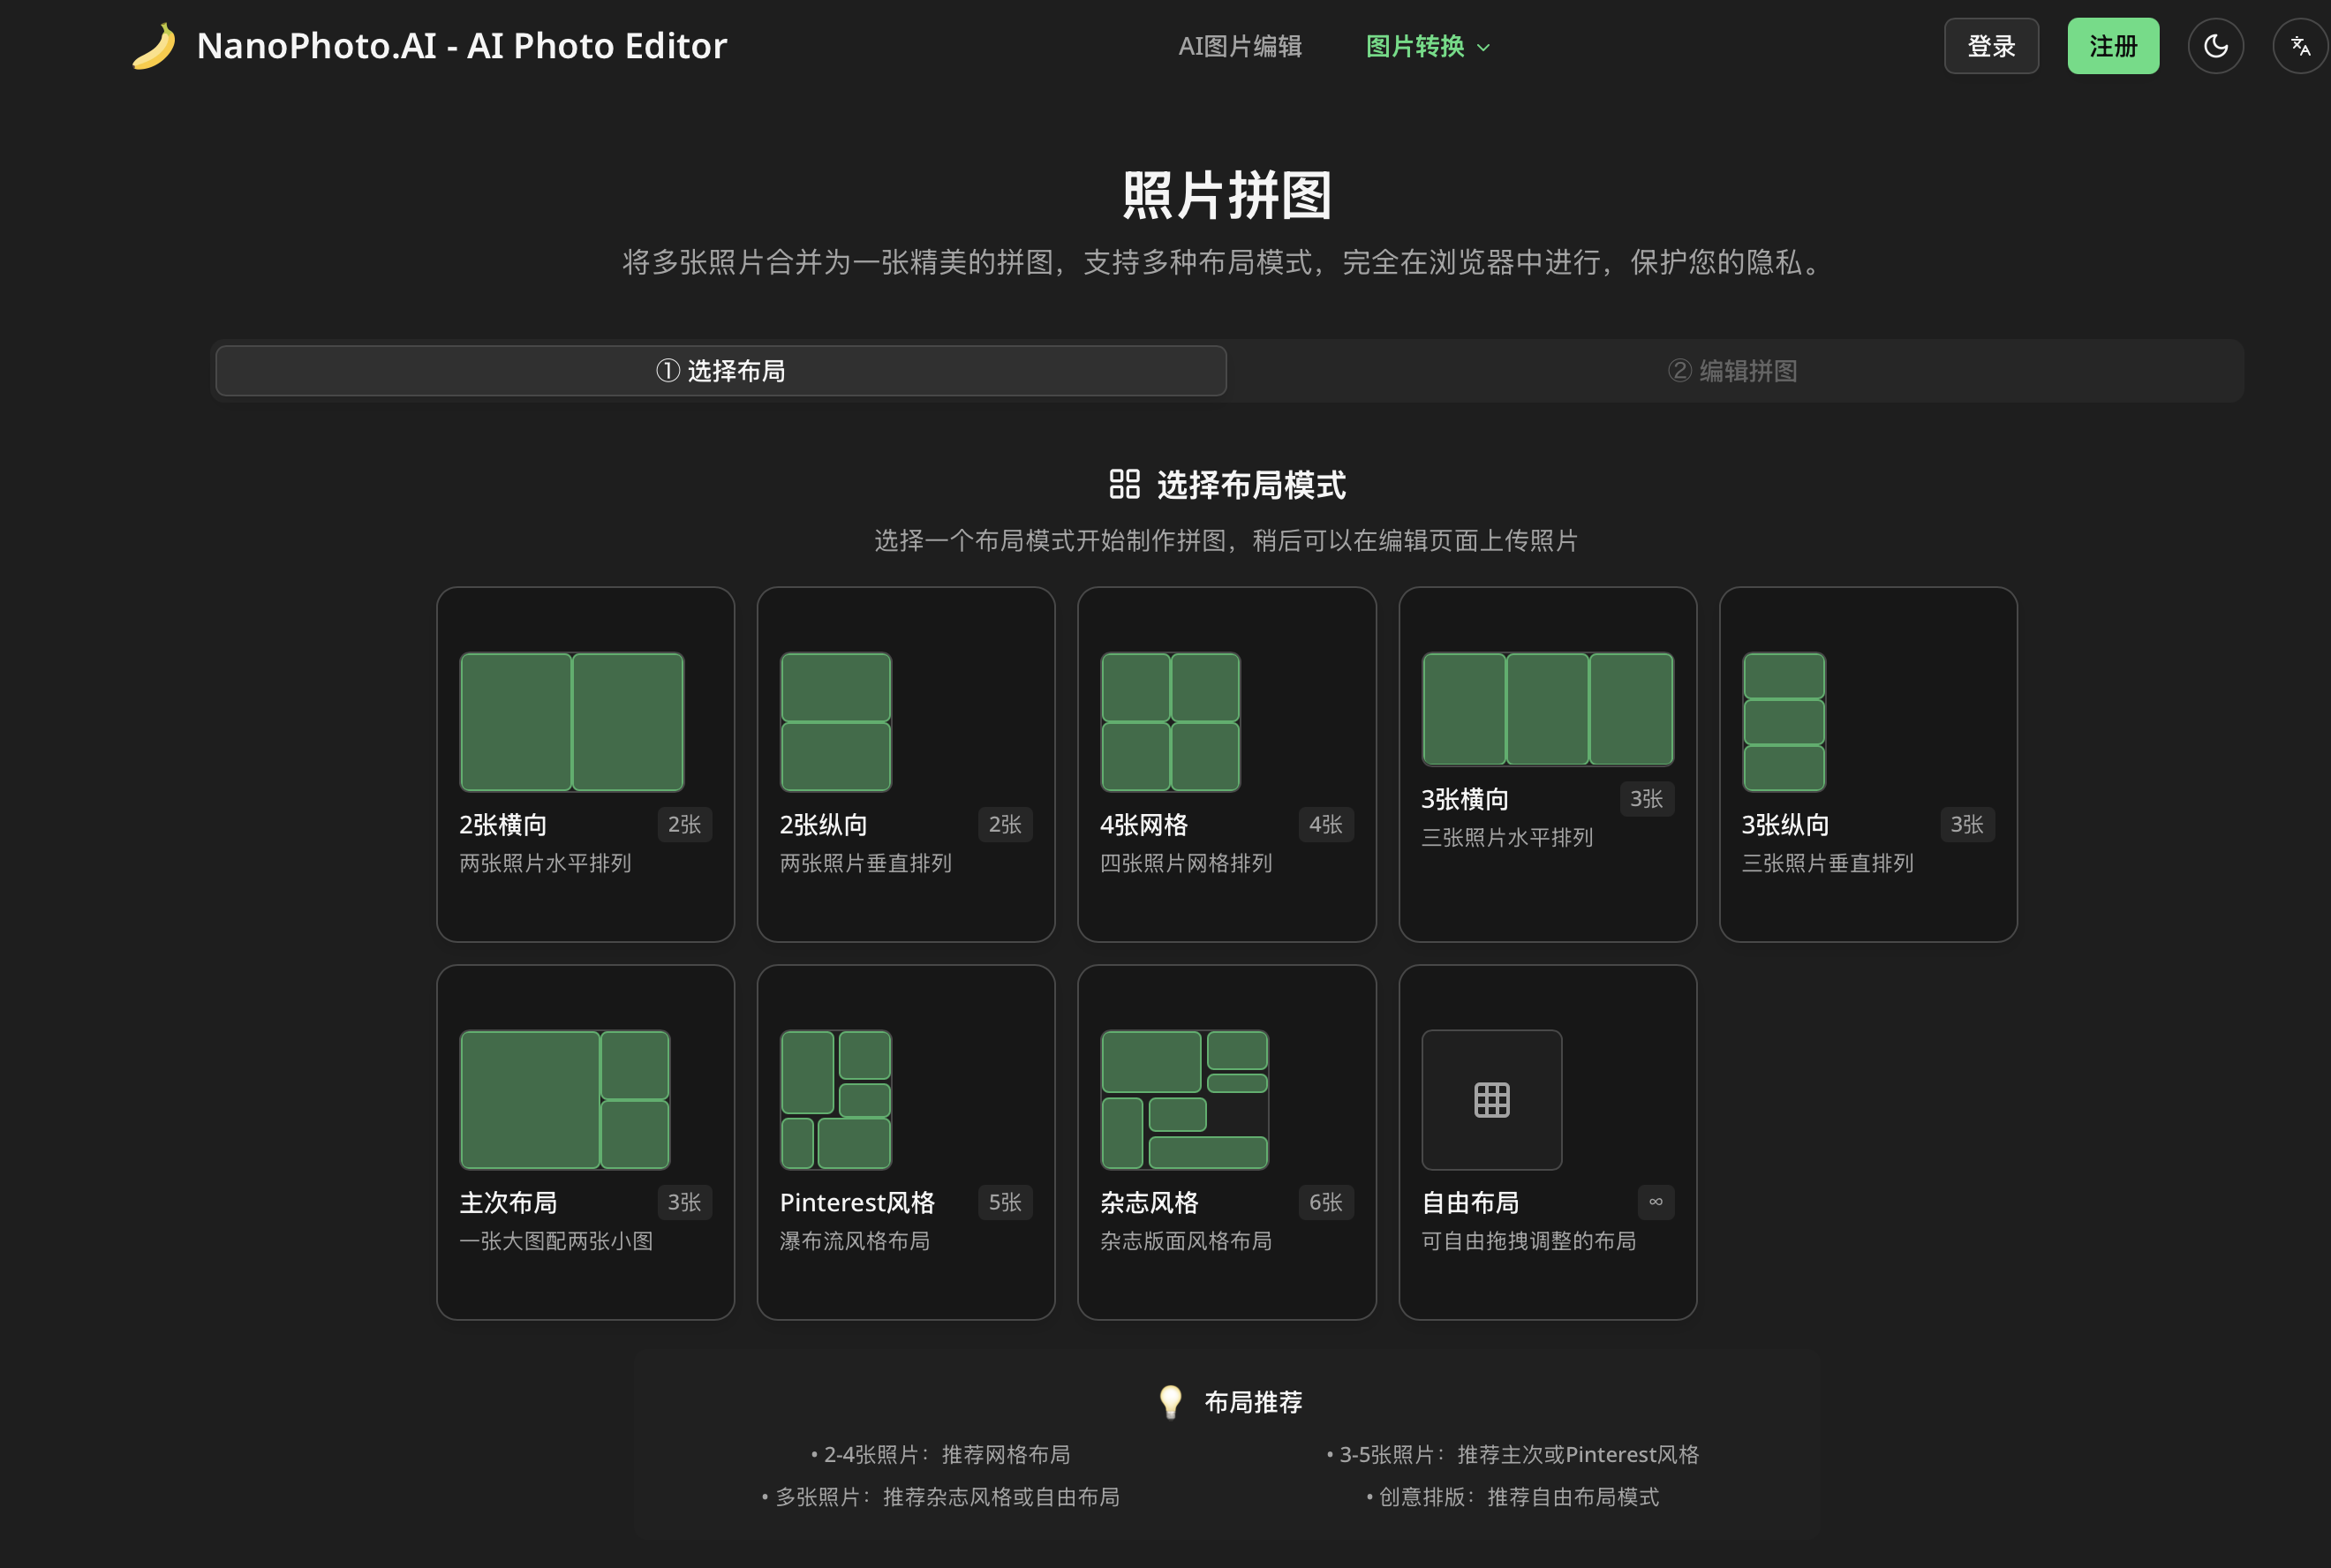Choose the Pinterest风格 layout preview

pyautogui.click(x=835, y=1100)
